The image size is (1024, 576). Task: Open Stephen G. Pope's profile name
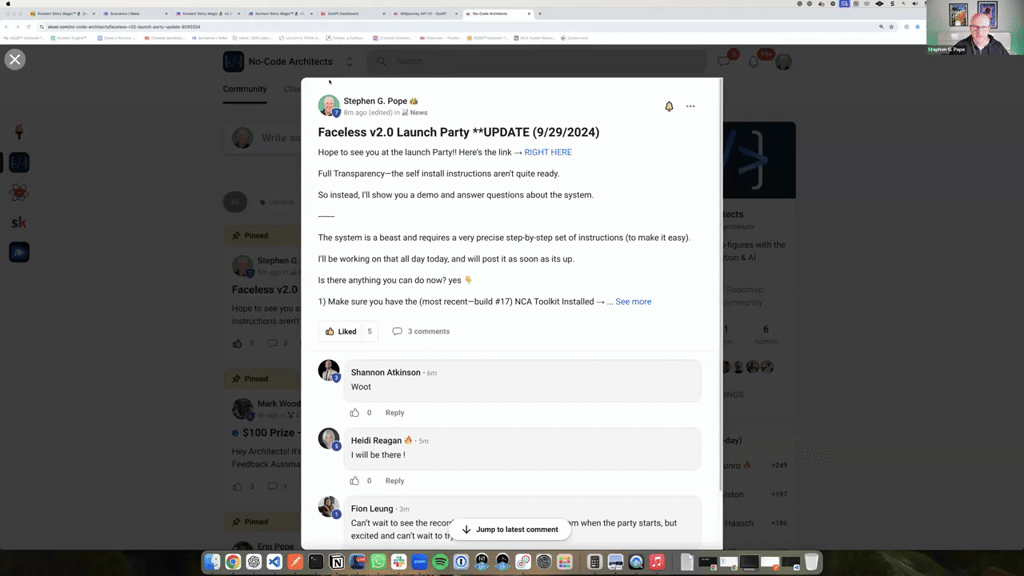375,101
